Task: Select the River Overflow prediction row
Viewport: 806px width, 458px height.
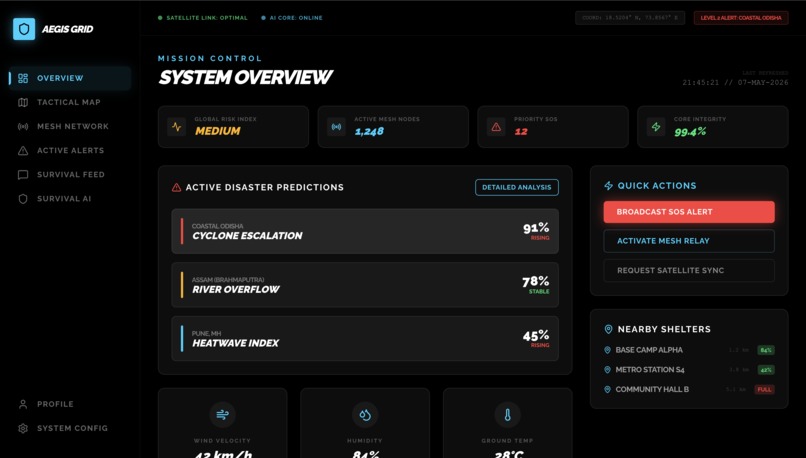Action: click(x=365, y=285)
